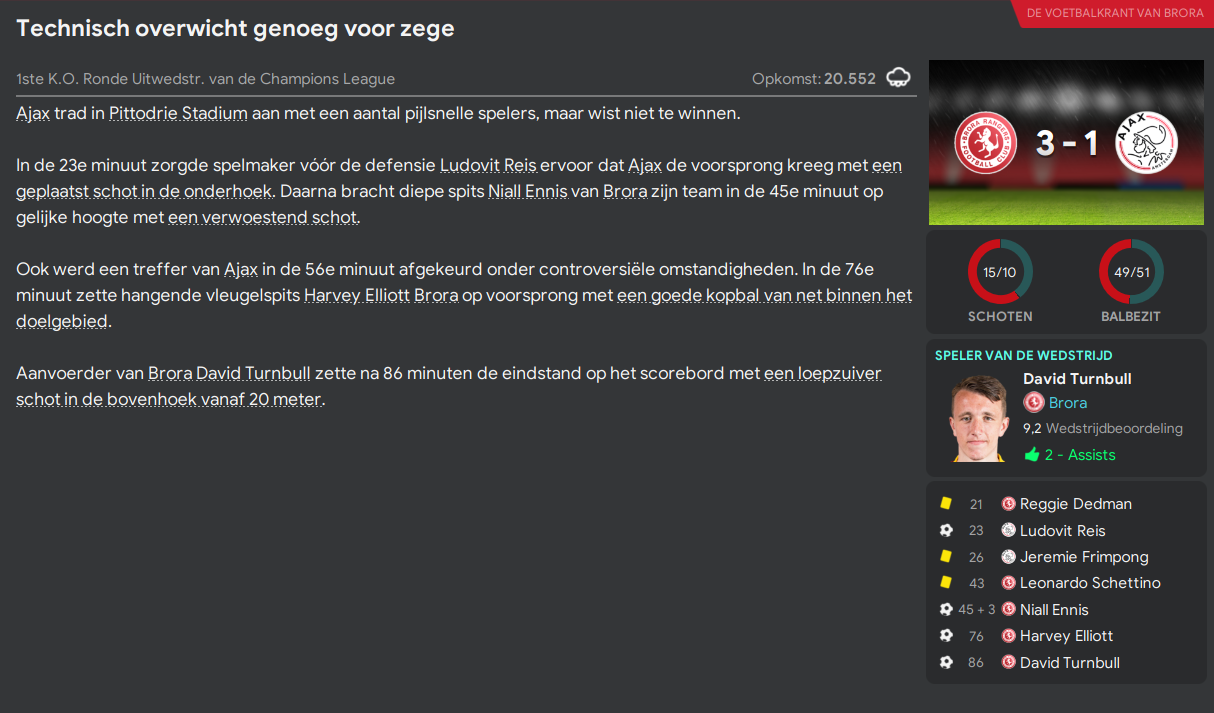Click the Ajax crest in scoreboard

1145,143
